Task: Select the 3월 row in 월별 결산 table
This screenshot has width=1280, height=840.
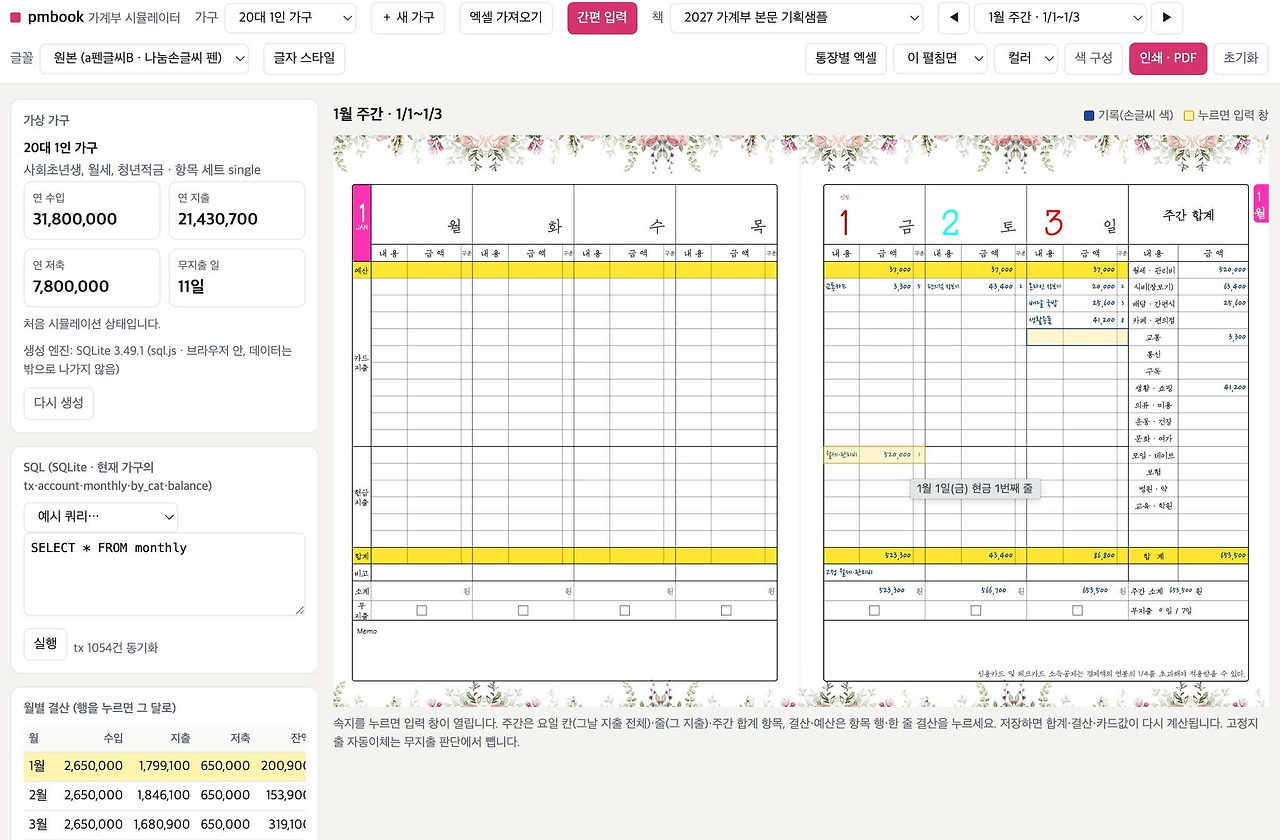Action: 164,824
